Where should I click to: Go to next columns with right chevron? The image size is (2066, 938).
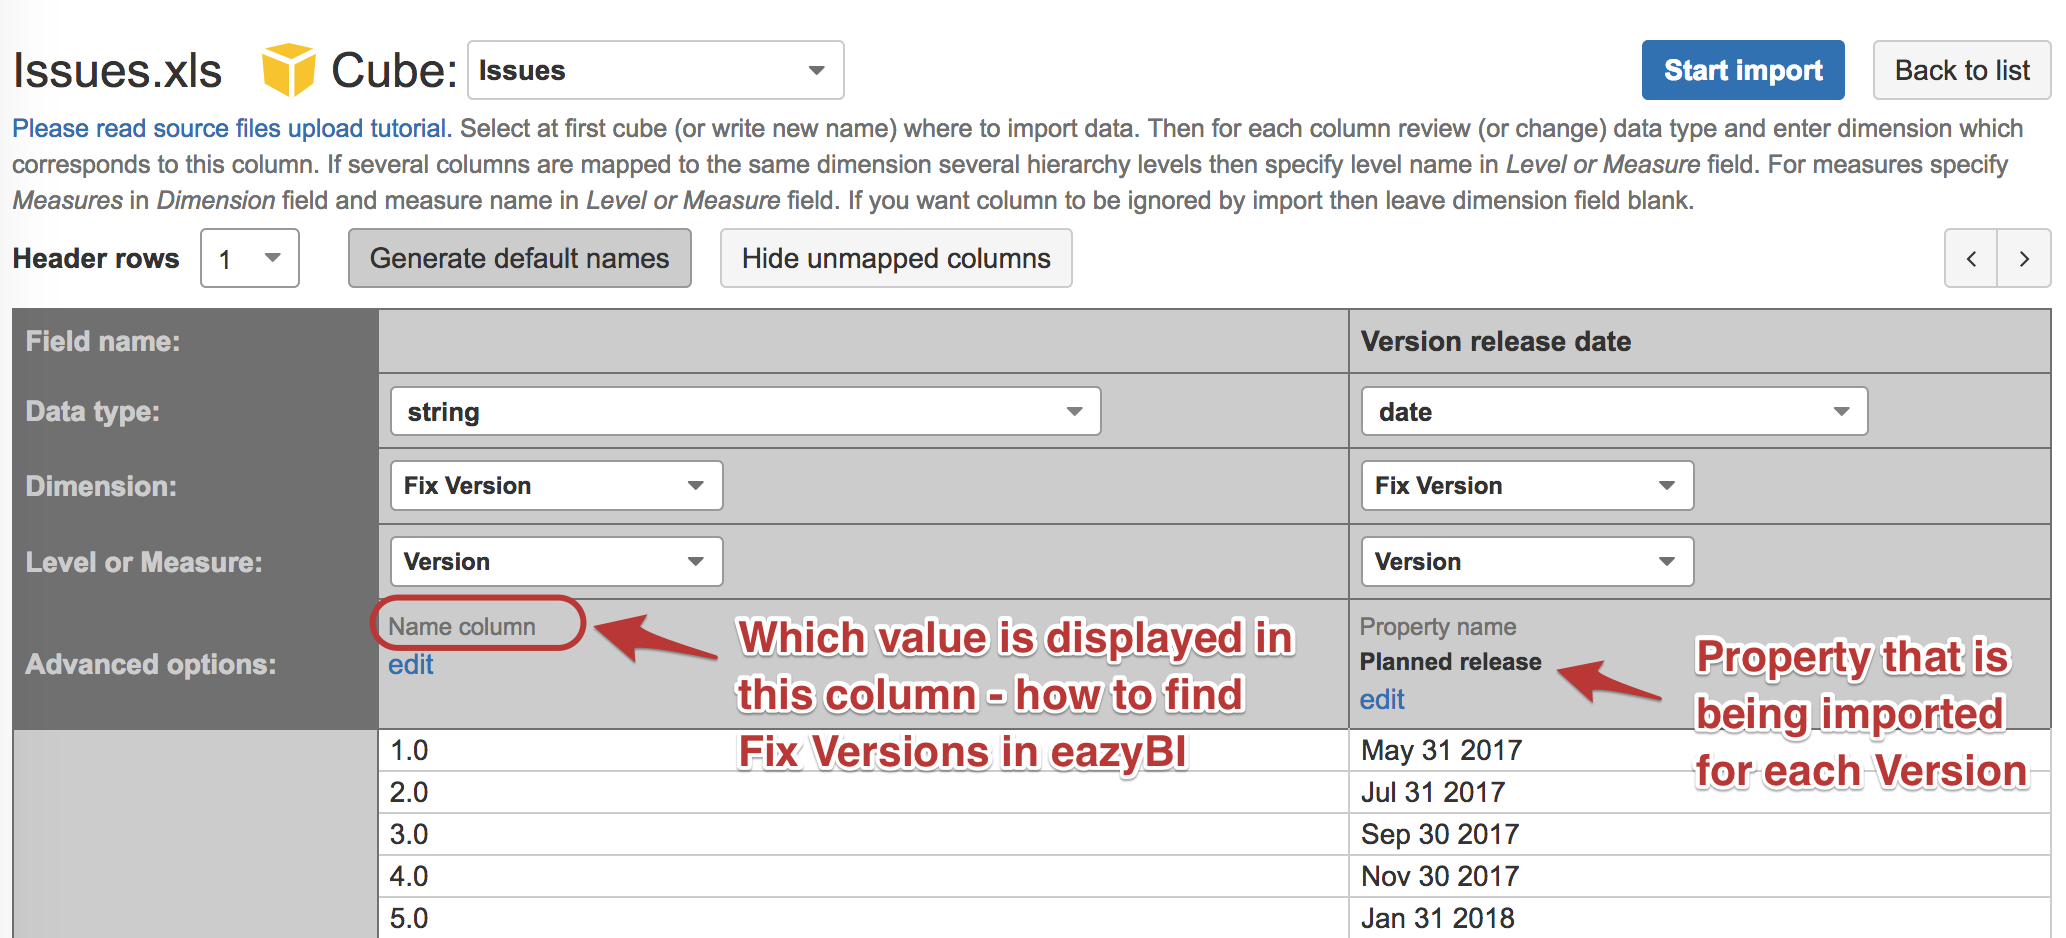click(2024, 259)
